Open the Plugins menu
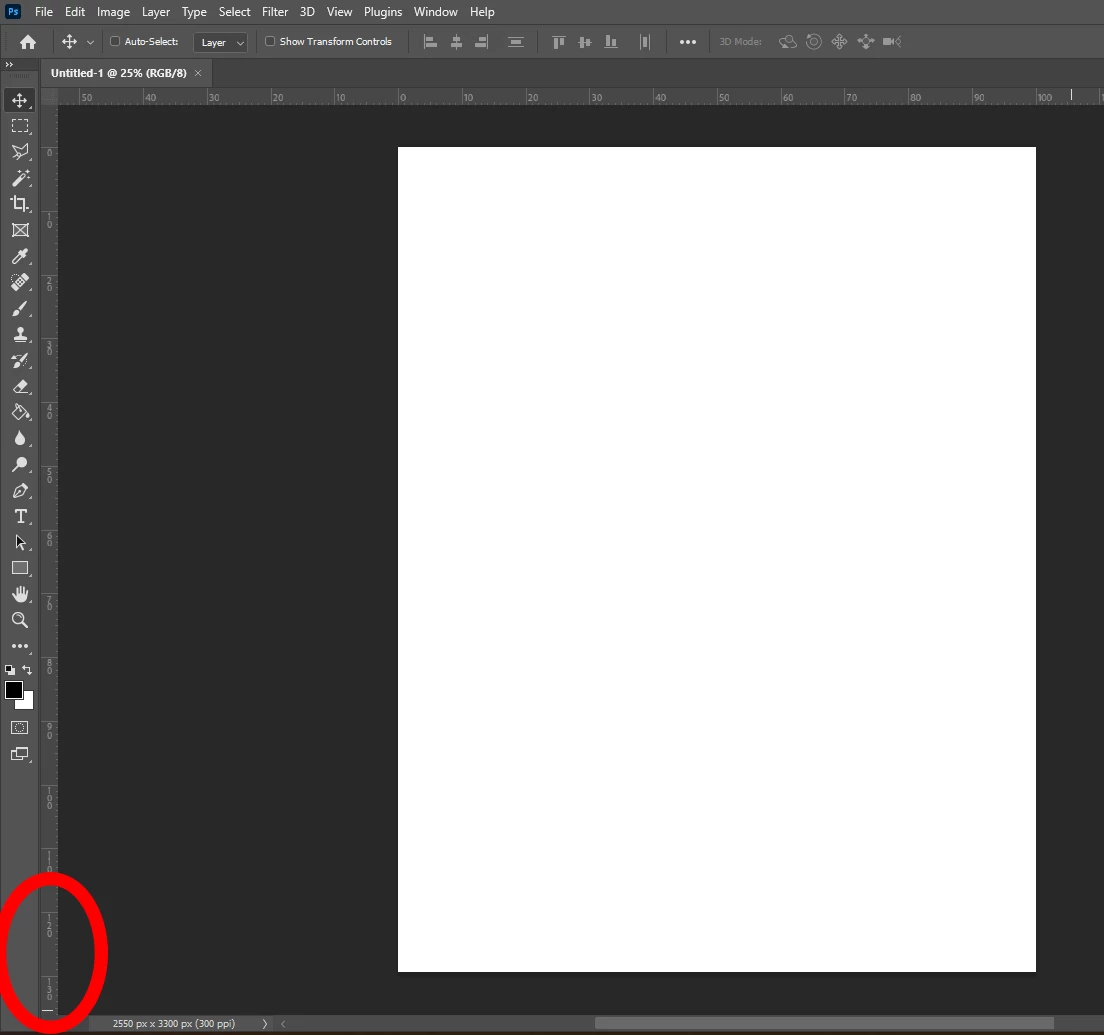1104x1035 pixels. pos(382,12)
